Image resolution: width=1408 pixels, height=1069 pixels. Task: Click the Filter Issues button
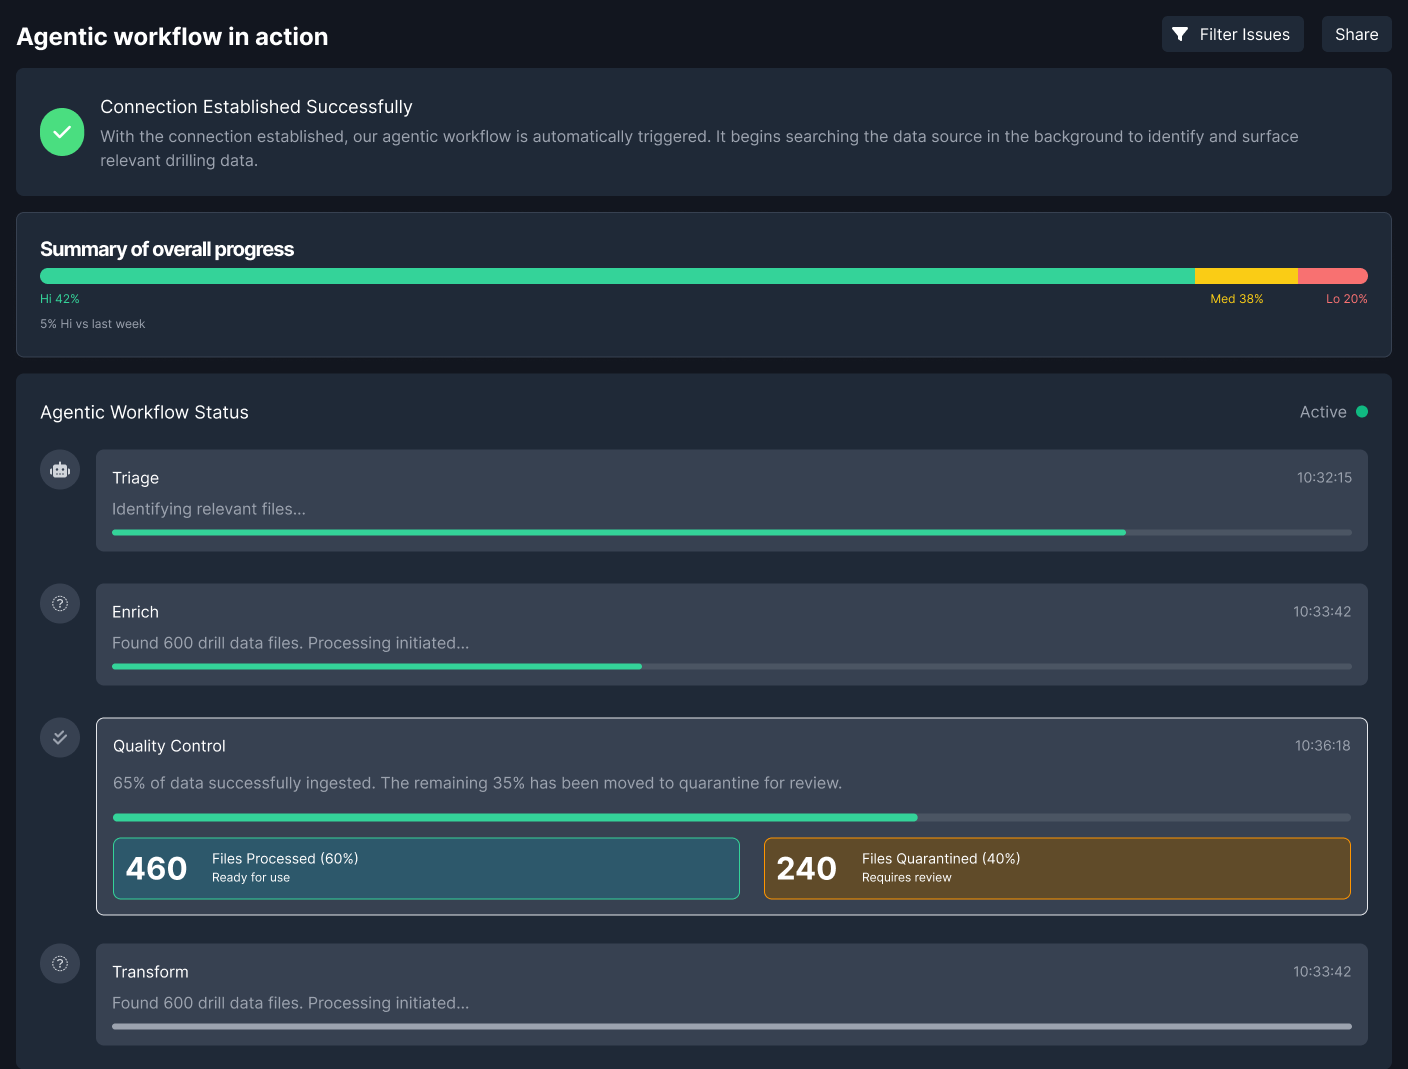(x=1232, y=34)
